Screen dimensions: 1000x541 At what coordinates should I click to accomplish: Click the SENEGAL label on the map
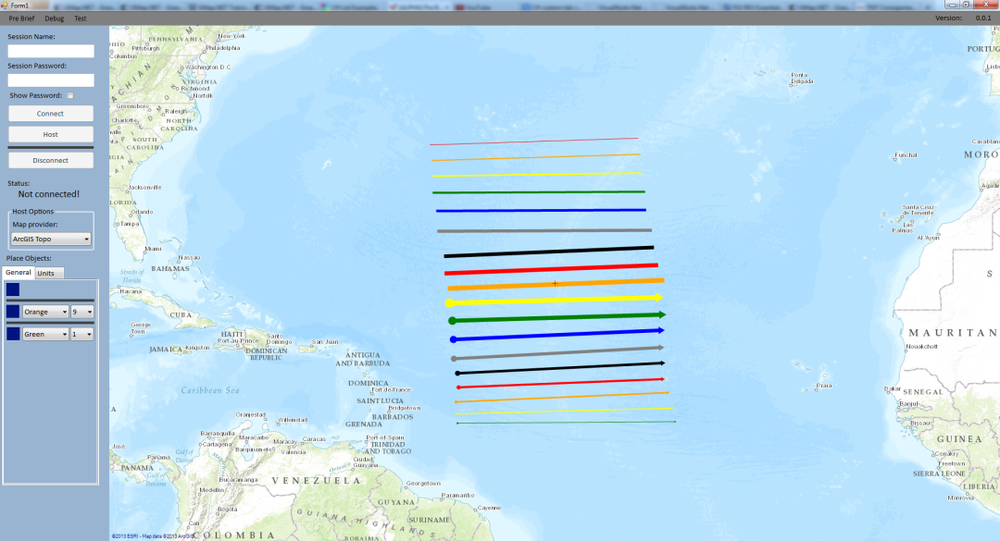[x=922, y=392]
